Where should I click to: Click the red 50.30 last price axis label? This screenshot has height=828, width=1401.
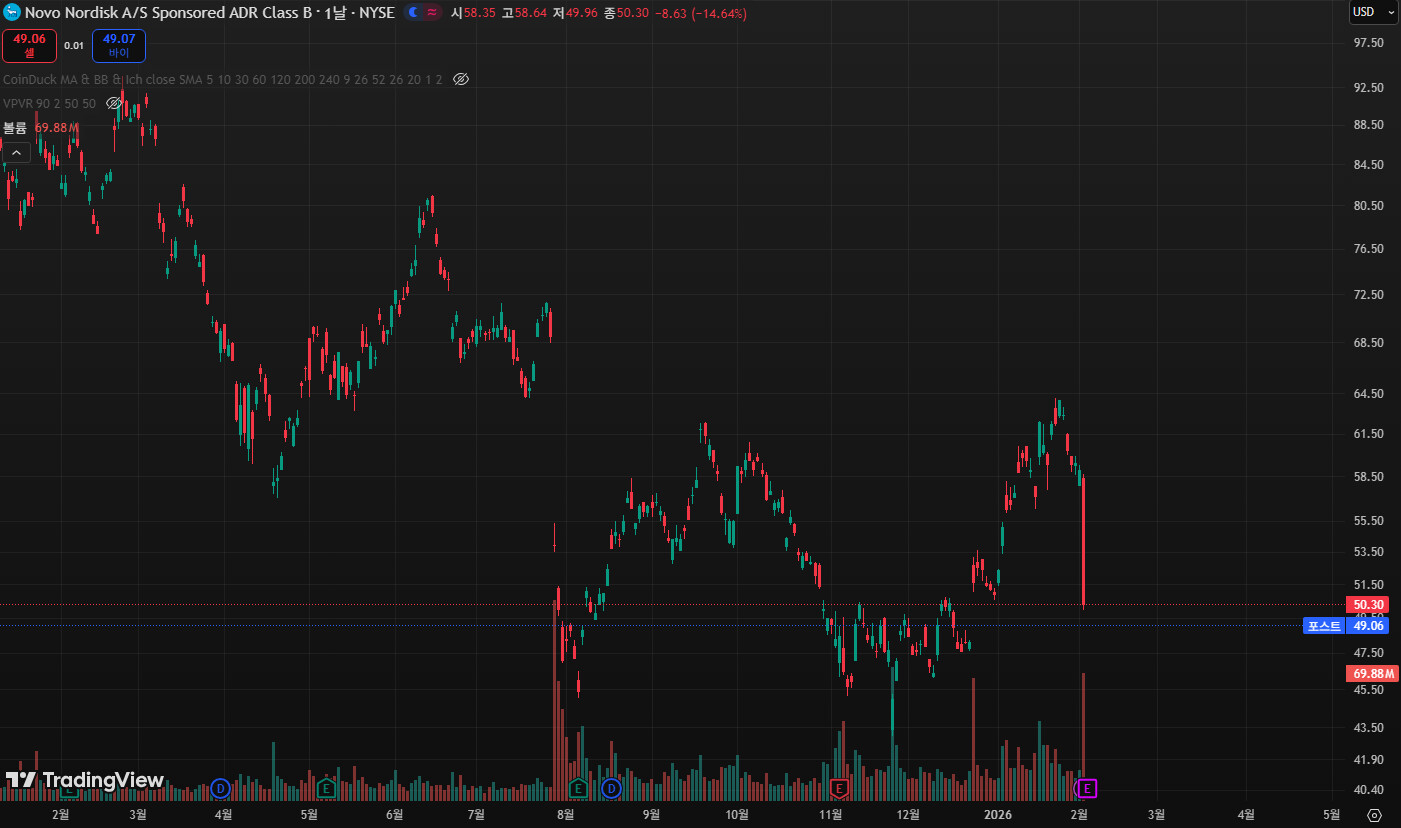pos(1368,605)
